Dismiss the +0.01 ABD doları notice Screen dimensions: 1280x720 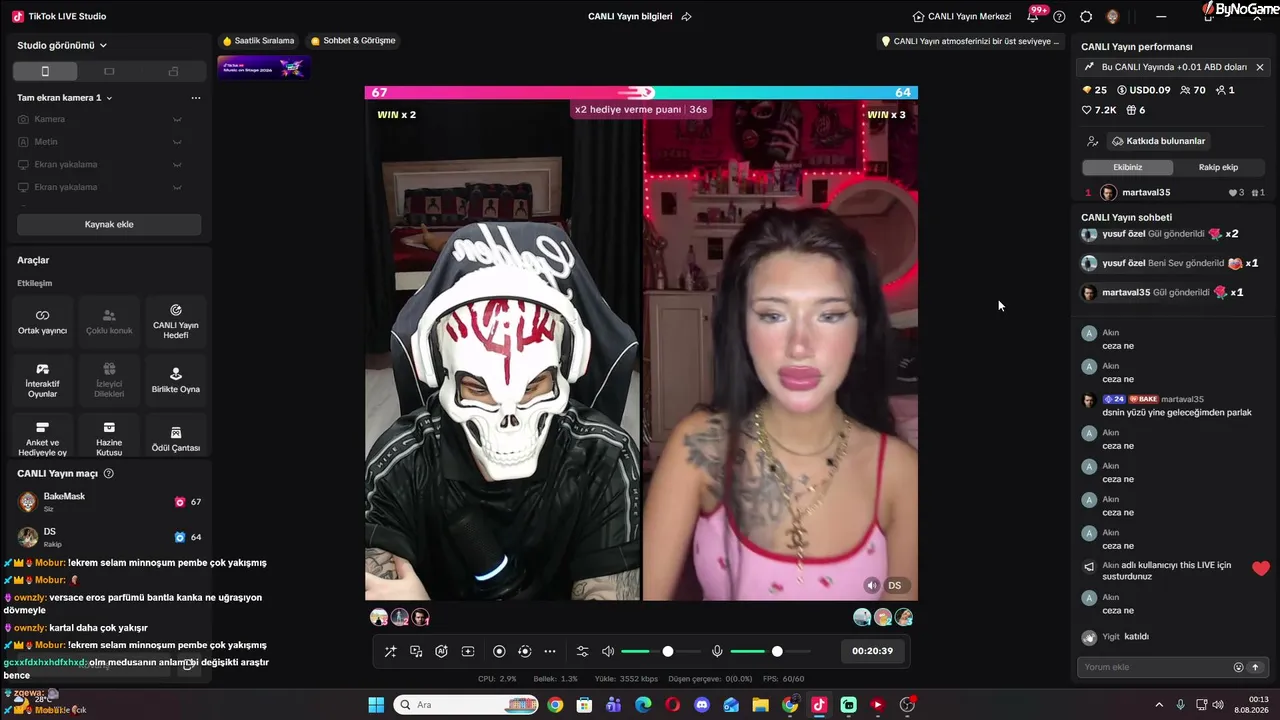(x=1260, y=67)
